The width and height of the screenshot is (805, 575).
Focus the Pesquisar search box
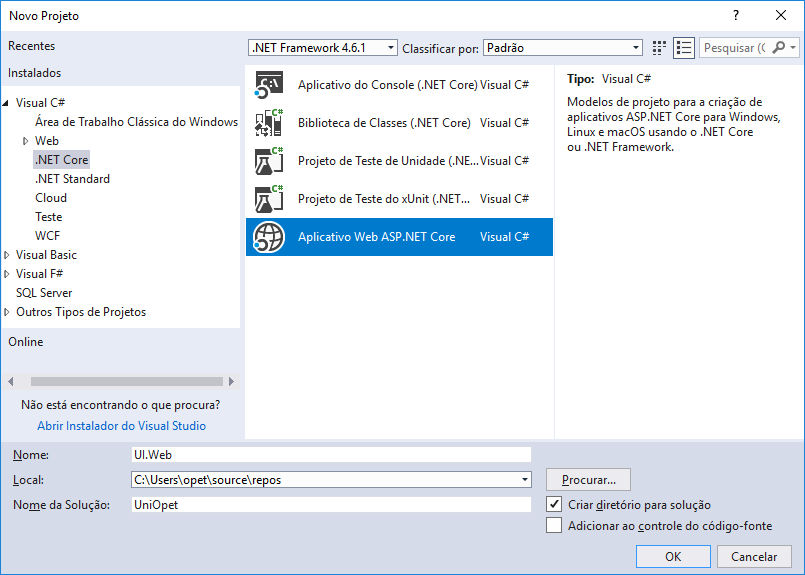point(735,48)
